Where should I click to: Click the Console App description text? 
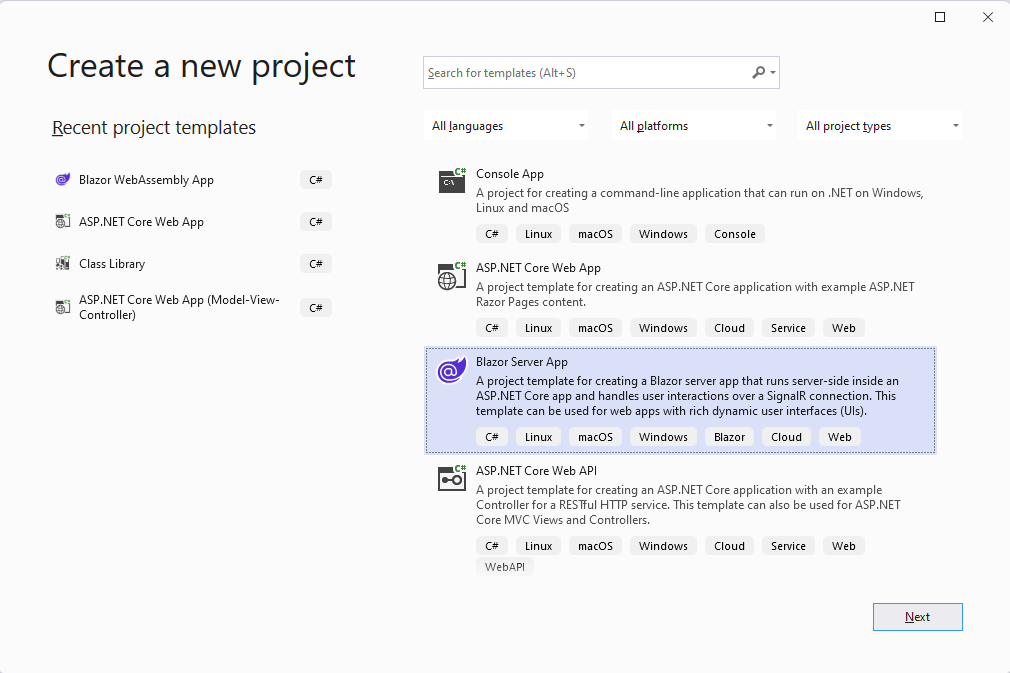(x=700, y=200)
